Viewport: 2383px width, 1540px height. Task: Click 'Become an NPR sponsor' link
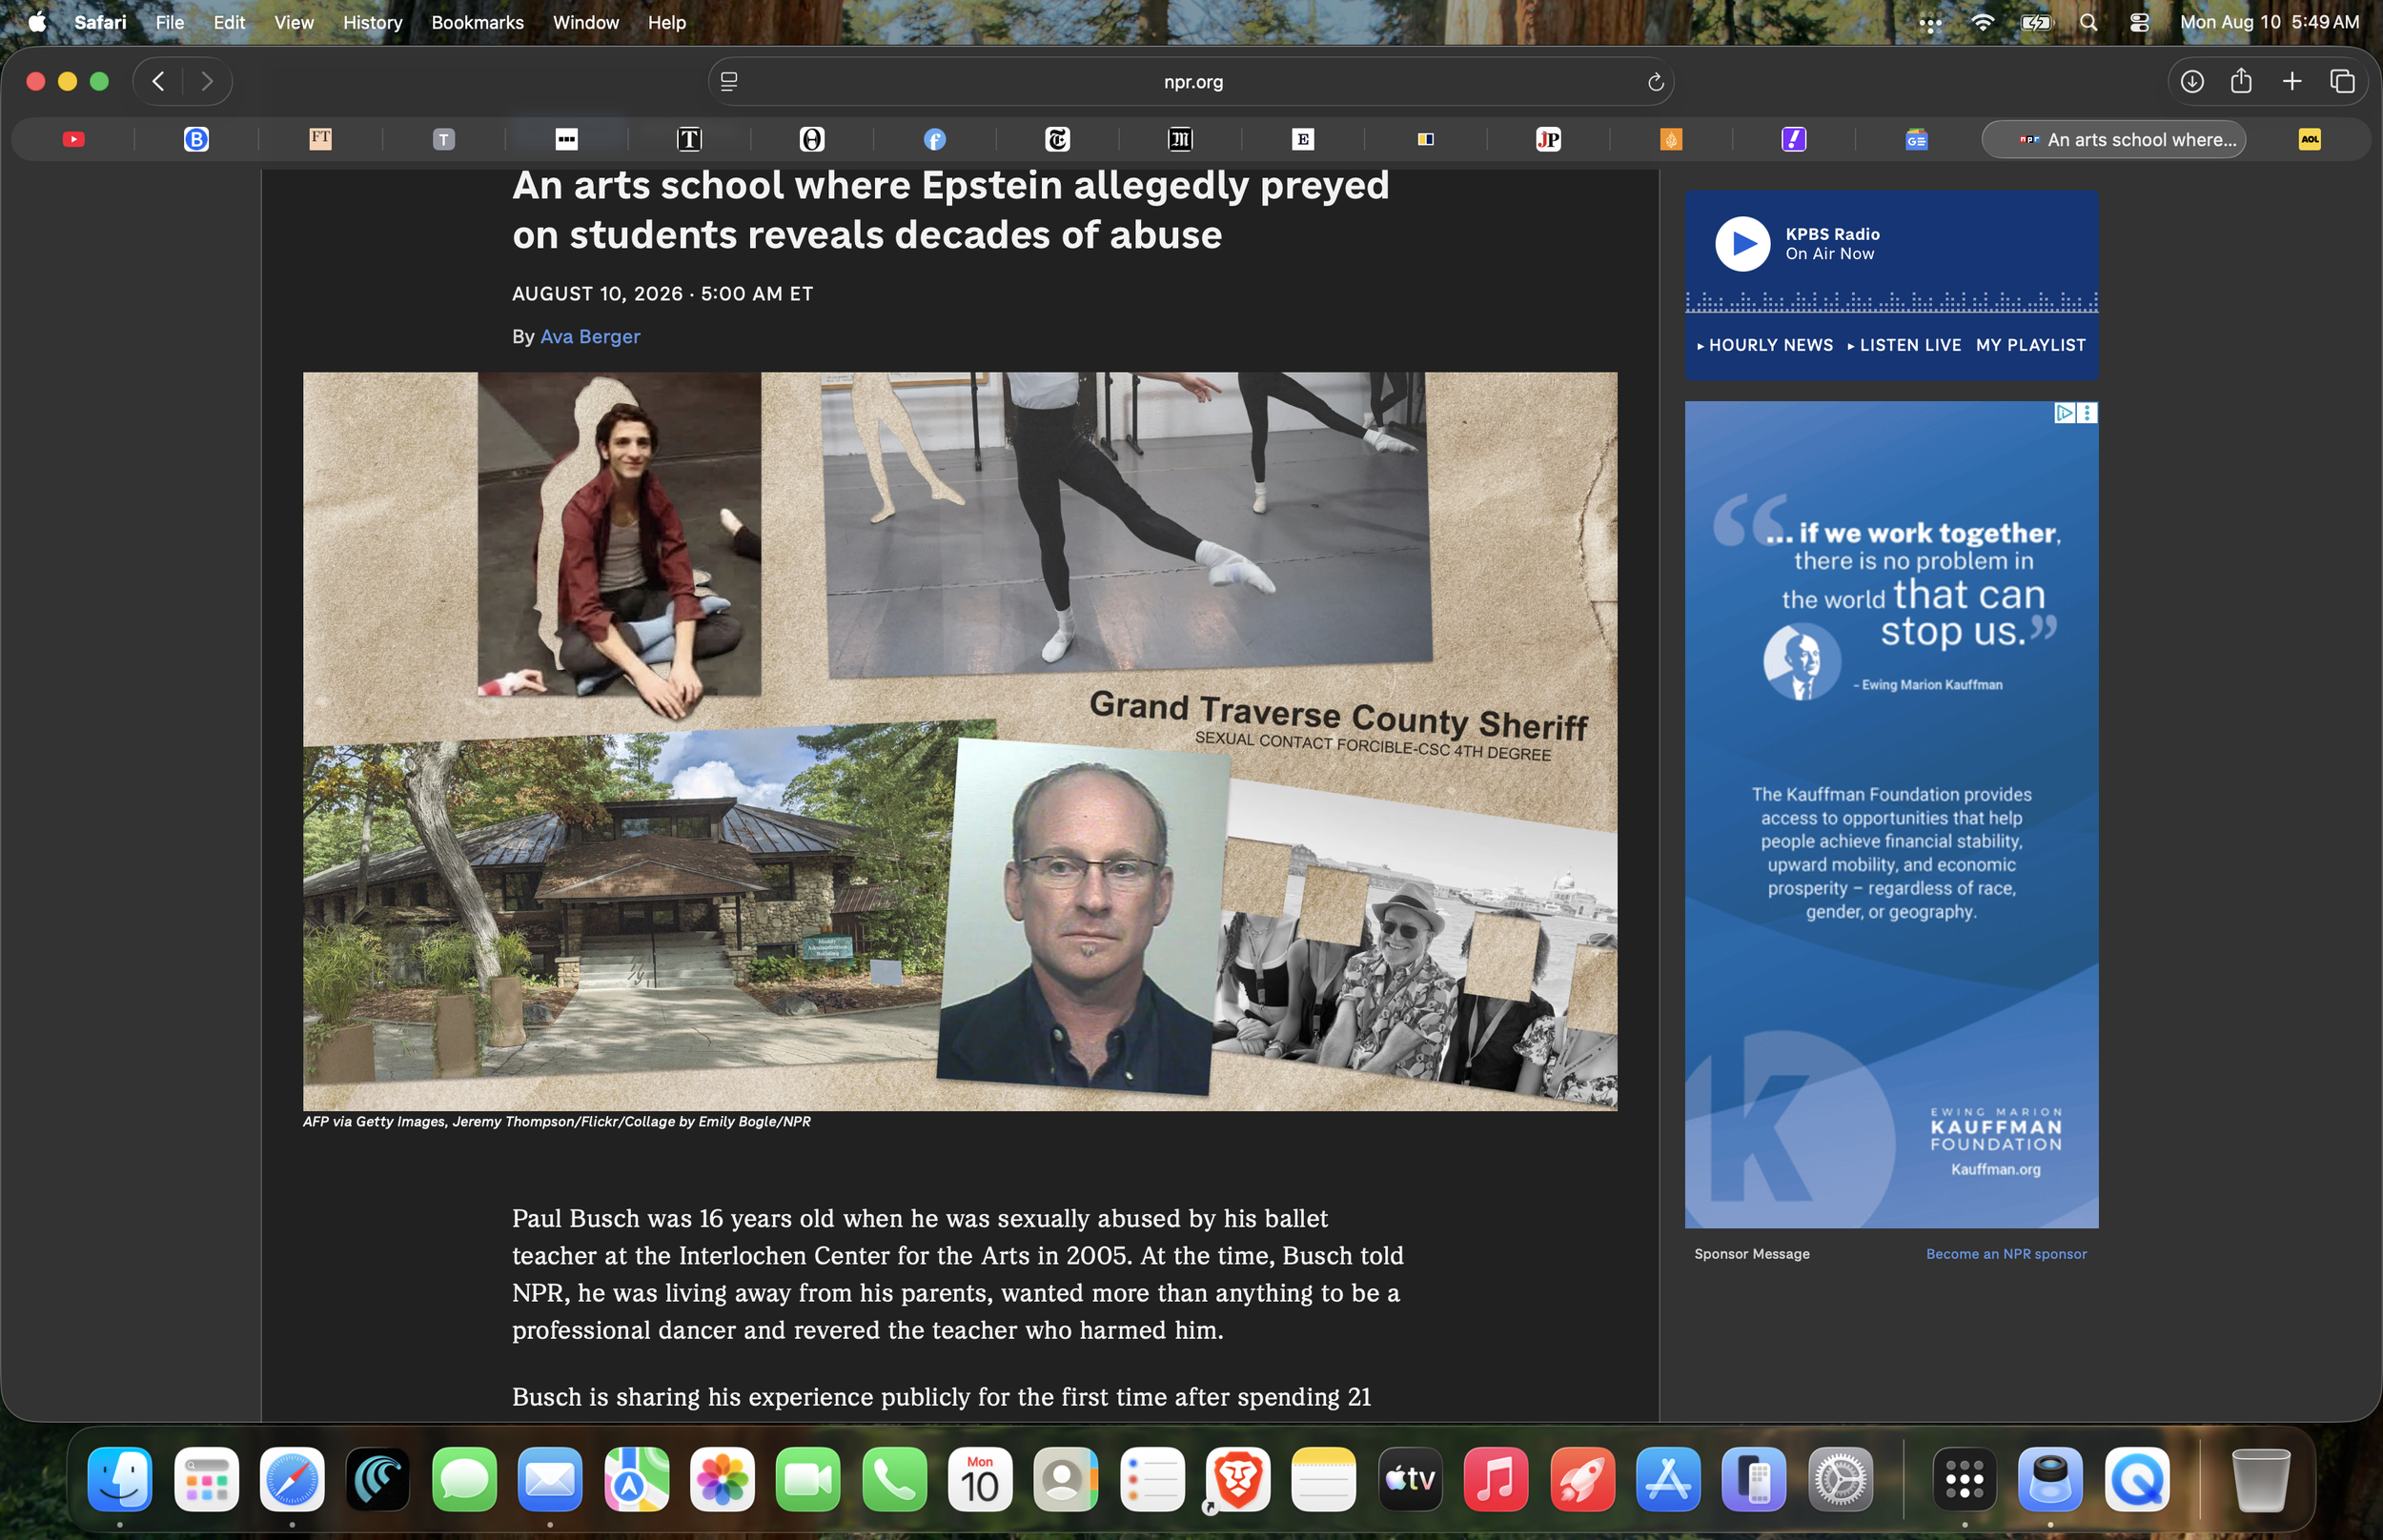pyautogui.click(x=2006, y=1254)
